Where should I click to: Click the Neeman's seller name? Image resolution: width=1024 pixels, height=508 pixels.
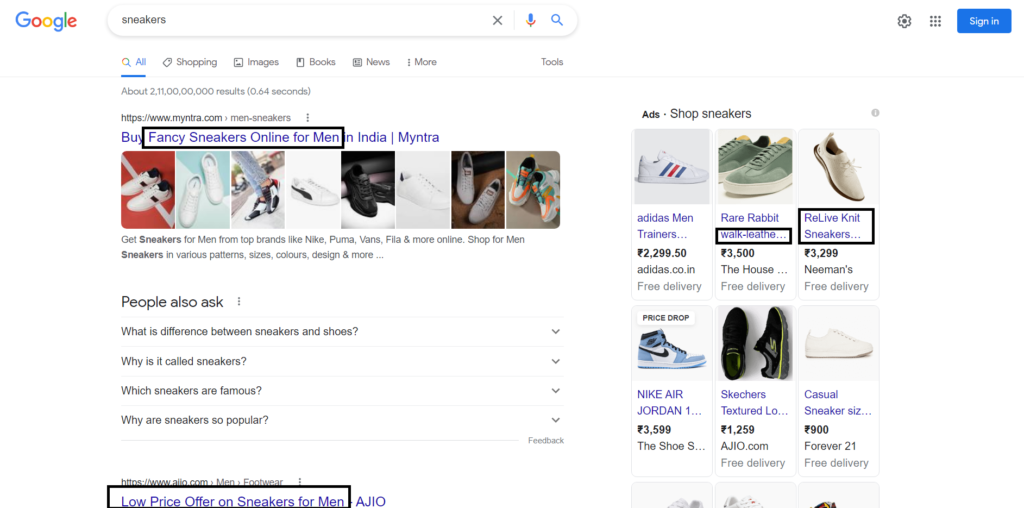pos(829,270)
